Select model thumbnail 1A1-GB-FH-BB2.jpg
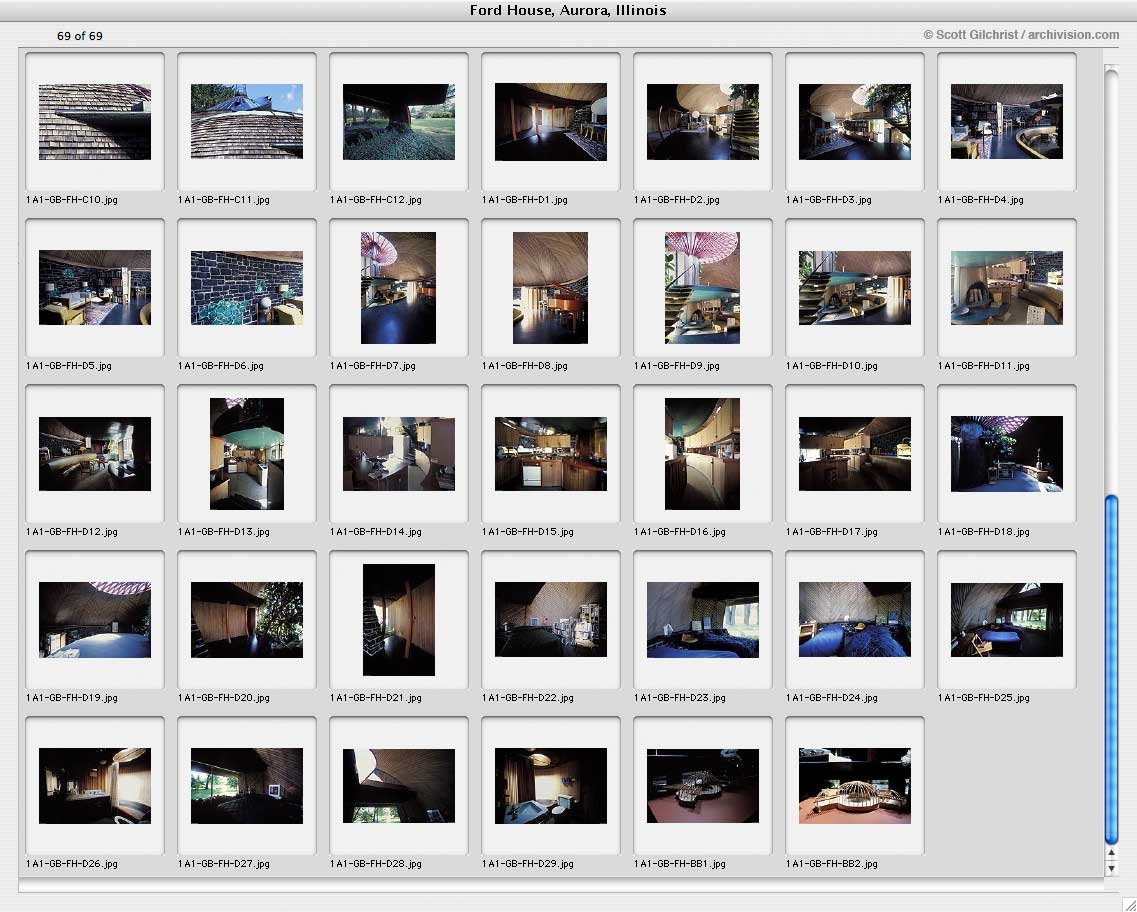 pos(855,786)
